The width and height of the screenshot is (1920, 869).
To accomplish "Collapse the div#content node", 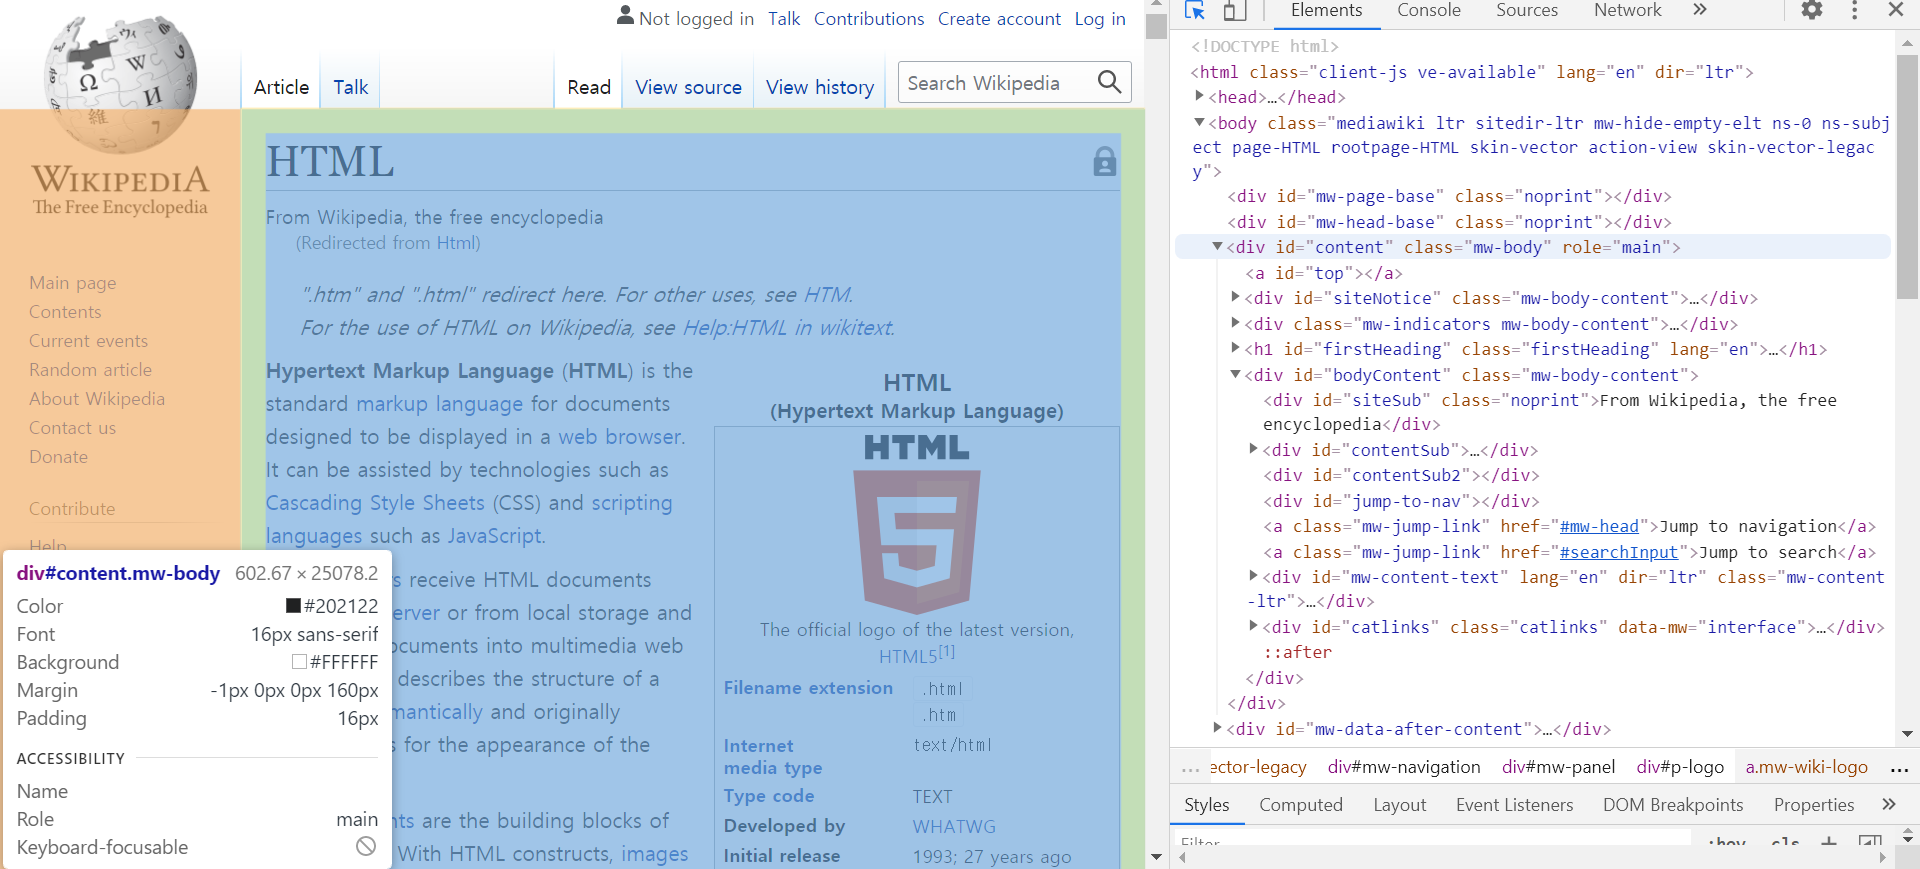I will [x=1217, y=246].
